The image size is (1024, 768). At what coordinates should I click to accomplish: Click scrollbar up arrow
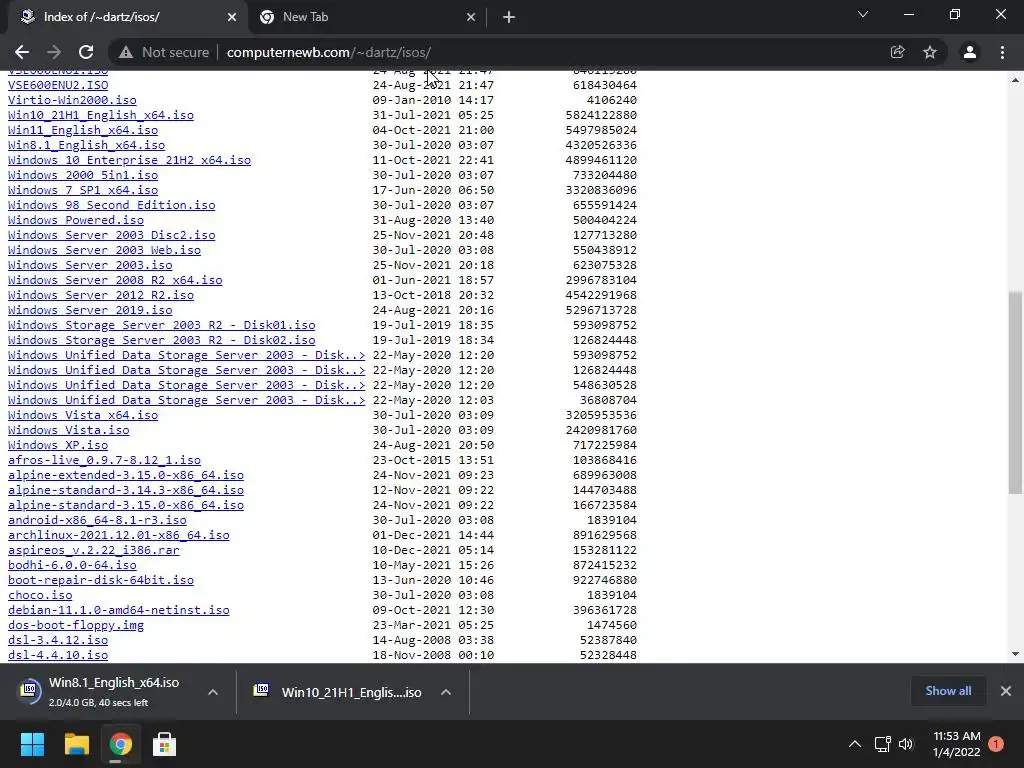pos(1015,80)
